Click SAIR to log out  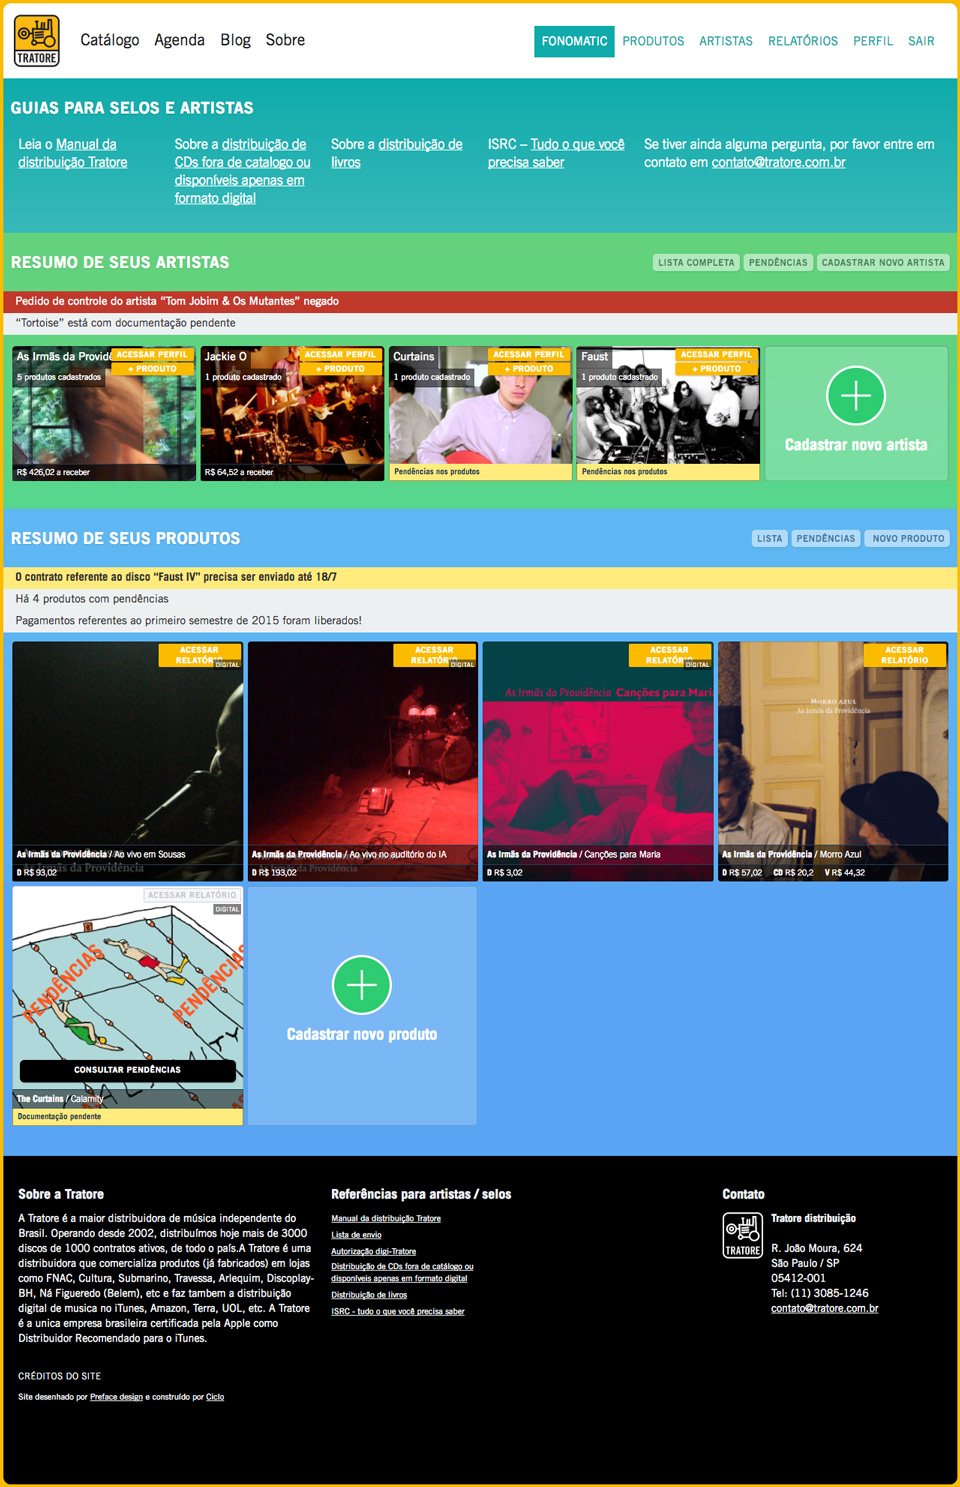[x=921, y=41]
